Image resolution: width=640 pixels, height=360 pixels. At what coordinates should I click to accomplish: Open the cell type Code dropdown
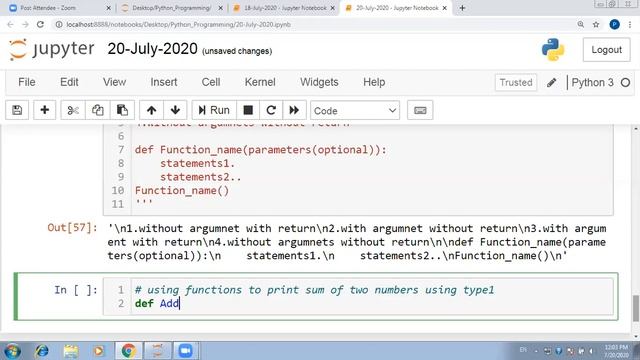click(355, 111)
